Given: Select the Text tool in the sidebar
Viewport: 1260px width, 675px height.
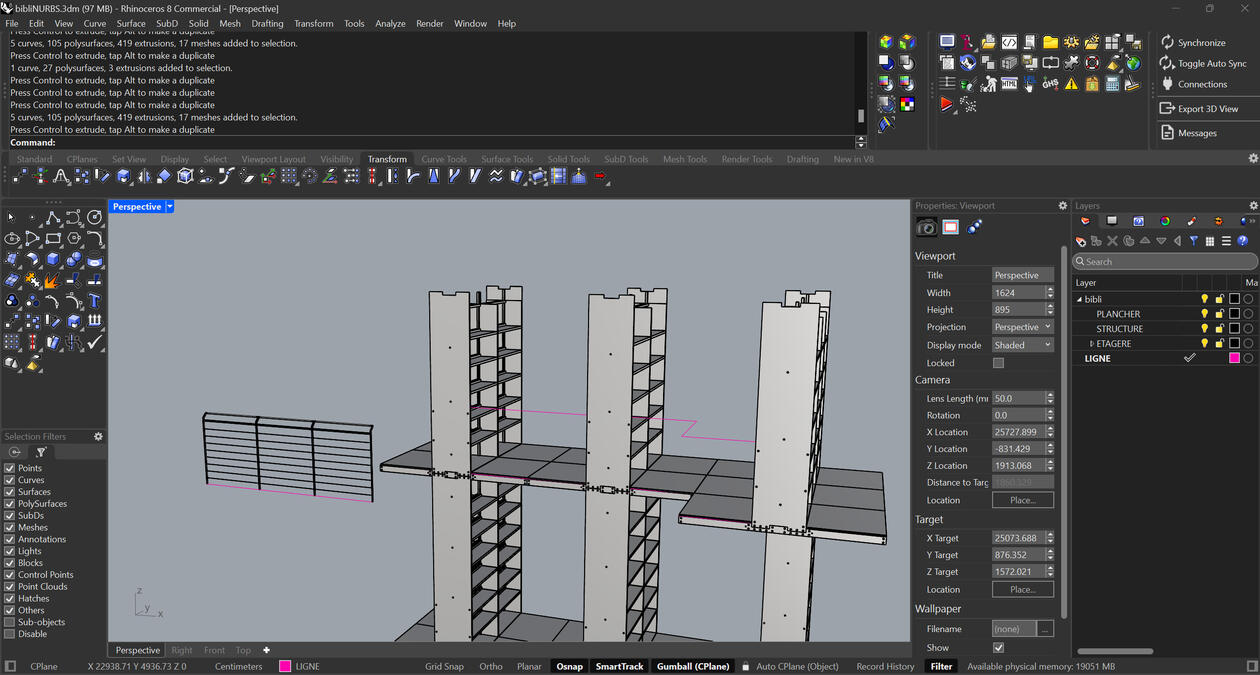Looking at the screenshot, I should [x=95, y=302].
